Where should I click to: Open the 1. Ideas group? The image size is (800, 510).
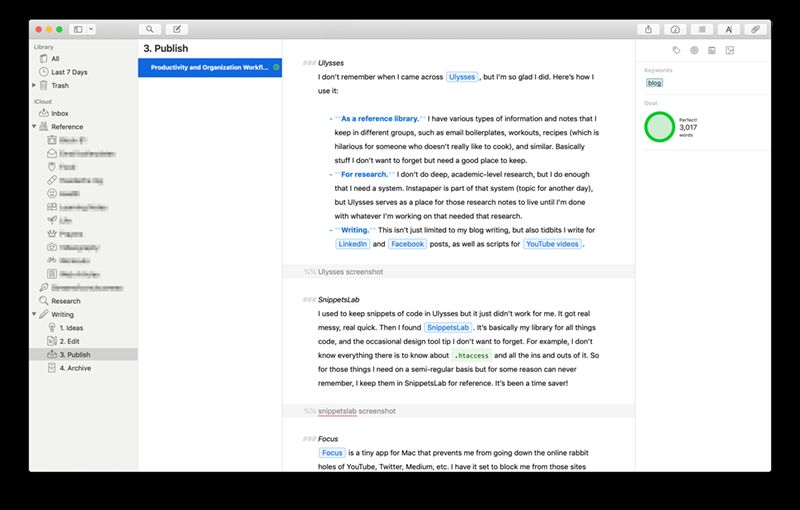point(72,328)
